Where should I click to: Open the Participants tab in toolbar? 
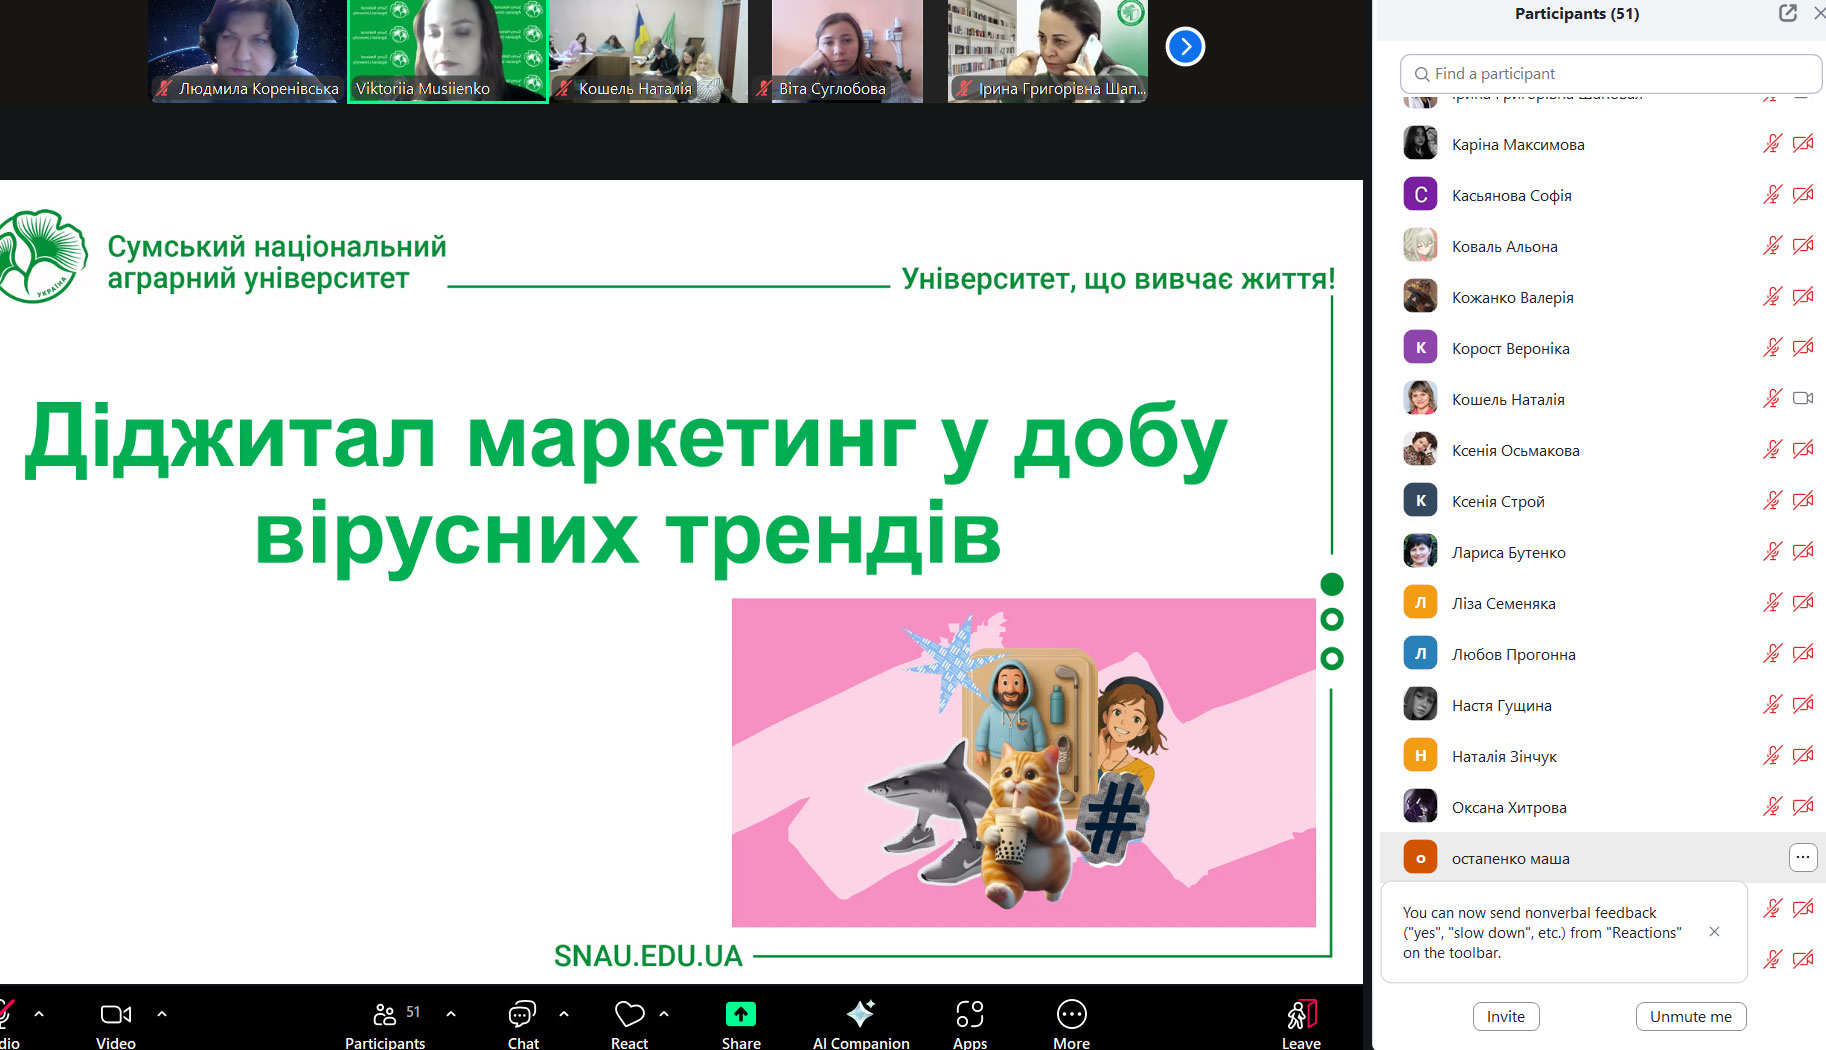[x=385, y=1014]
